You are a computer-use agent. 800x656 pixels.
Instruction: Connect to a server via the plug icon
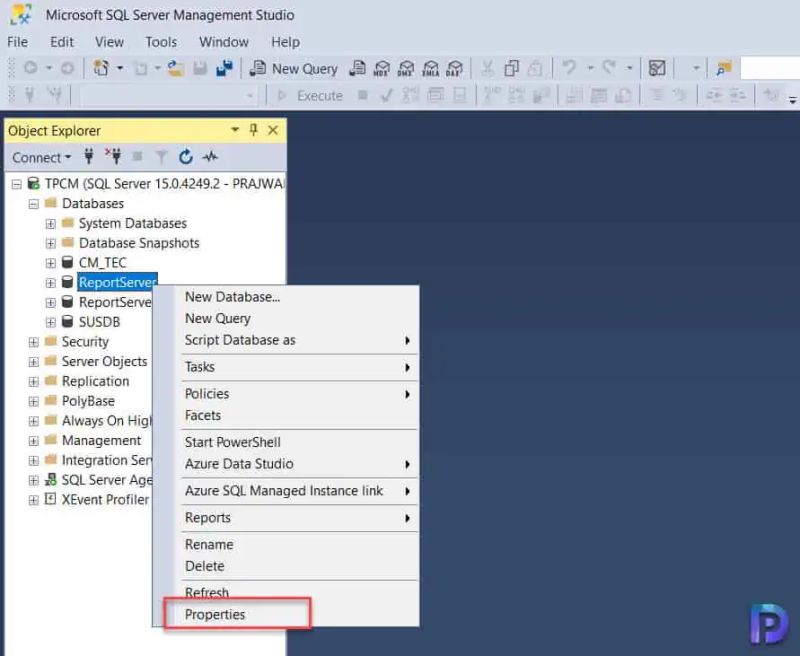point(89,157)
